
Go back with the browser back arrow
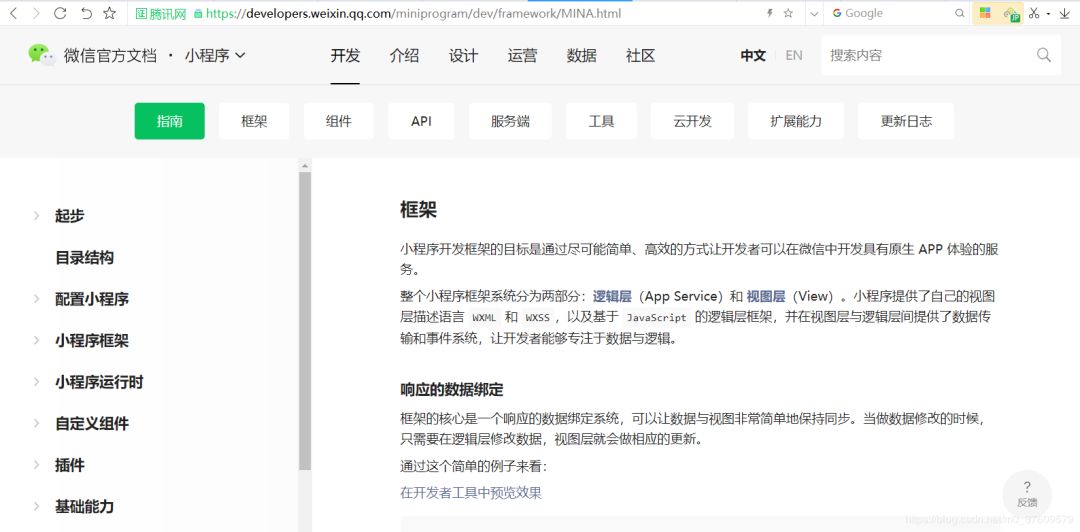[x=14, y=13]
